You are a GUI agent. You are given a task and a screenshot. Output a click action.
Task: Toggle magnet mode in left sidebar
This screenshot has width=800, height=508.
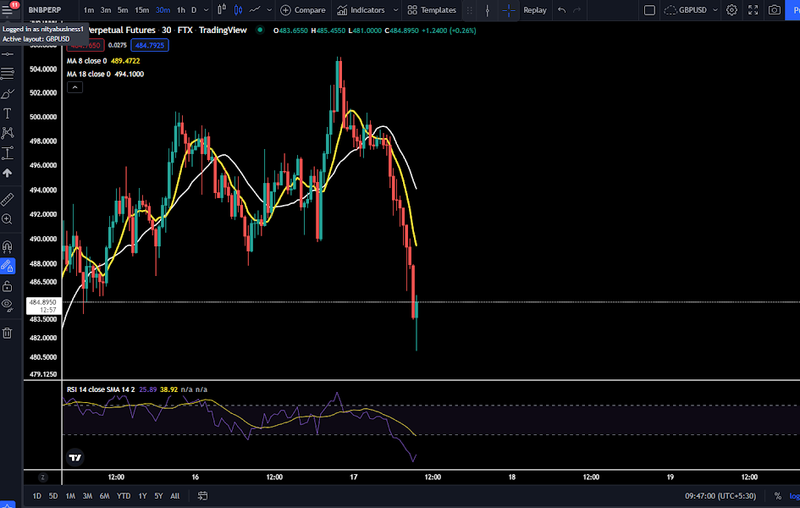[8, 246]
